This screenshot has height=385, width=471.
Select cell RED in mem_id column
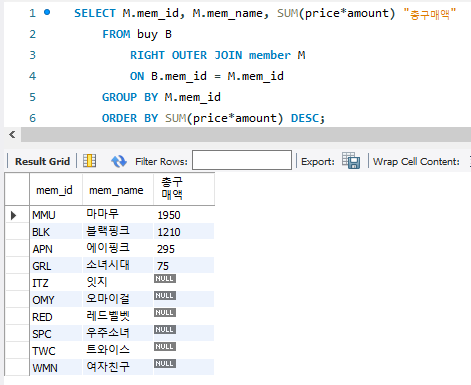(56, 317)
